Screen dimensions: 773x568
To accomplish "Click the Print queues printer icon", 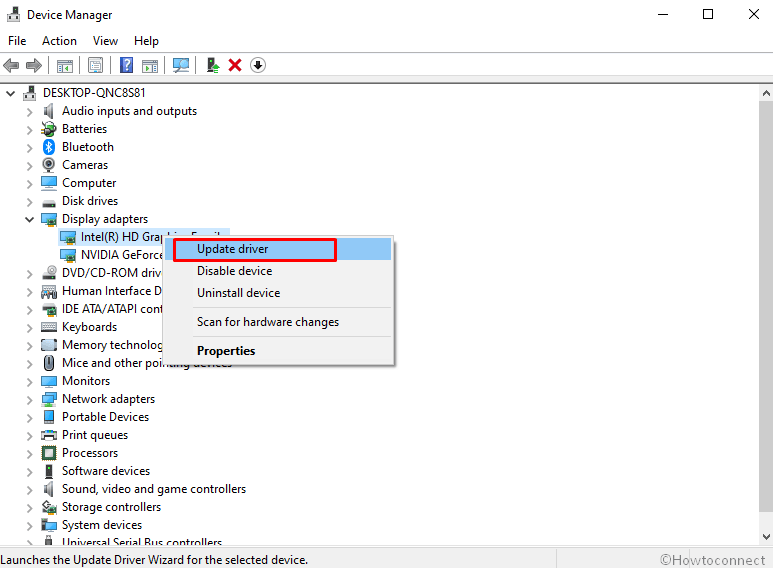I will click(49, 435).
